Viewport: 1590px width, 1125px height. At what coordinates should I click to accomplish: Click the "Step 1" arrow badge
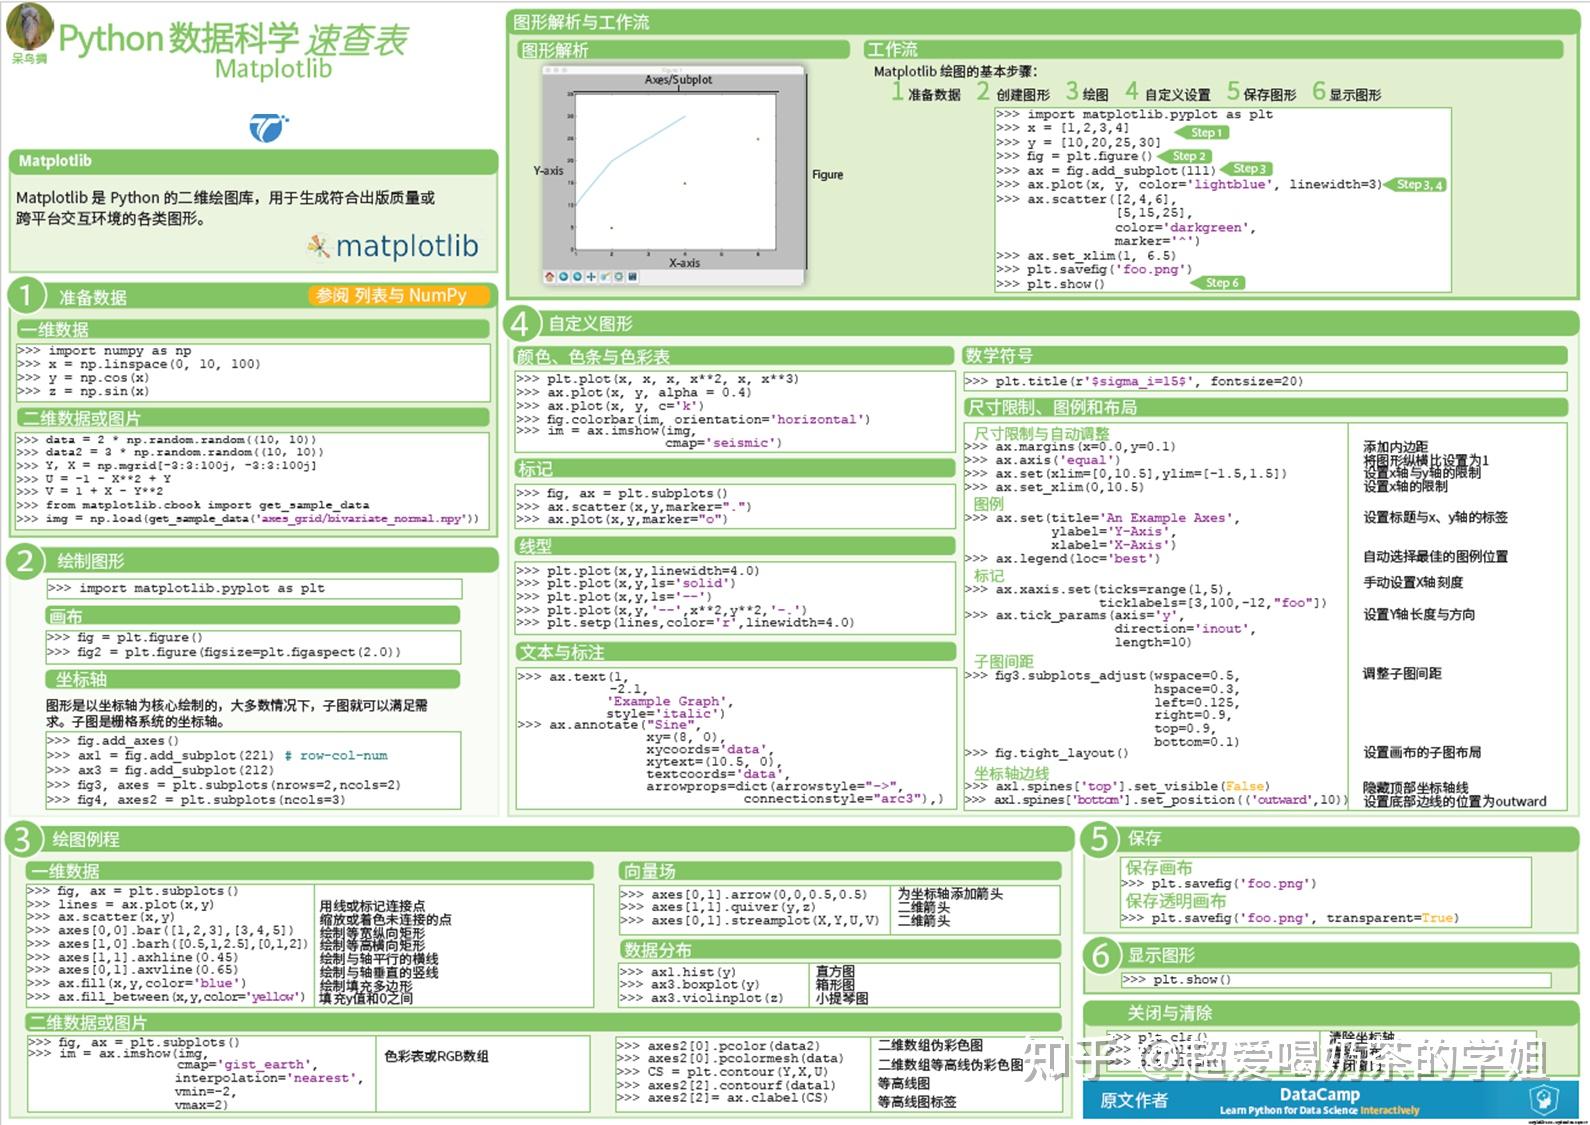[1203, 133]
